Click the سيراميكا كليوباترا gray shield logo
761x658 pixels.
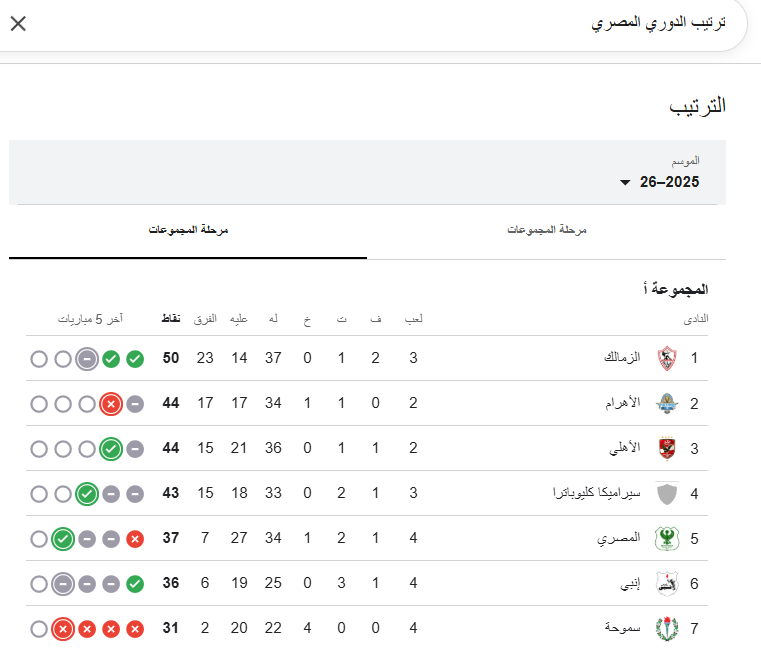(x=667, y=494)
